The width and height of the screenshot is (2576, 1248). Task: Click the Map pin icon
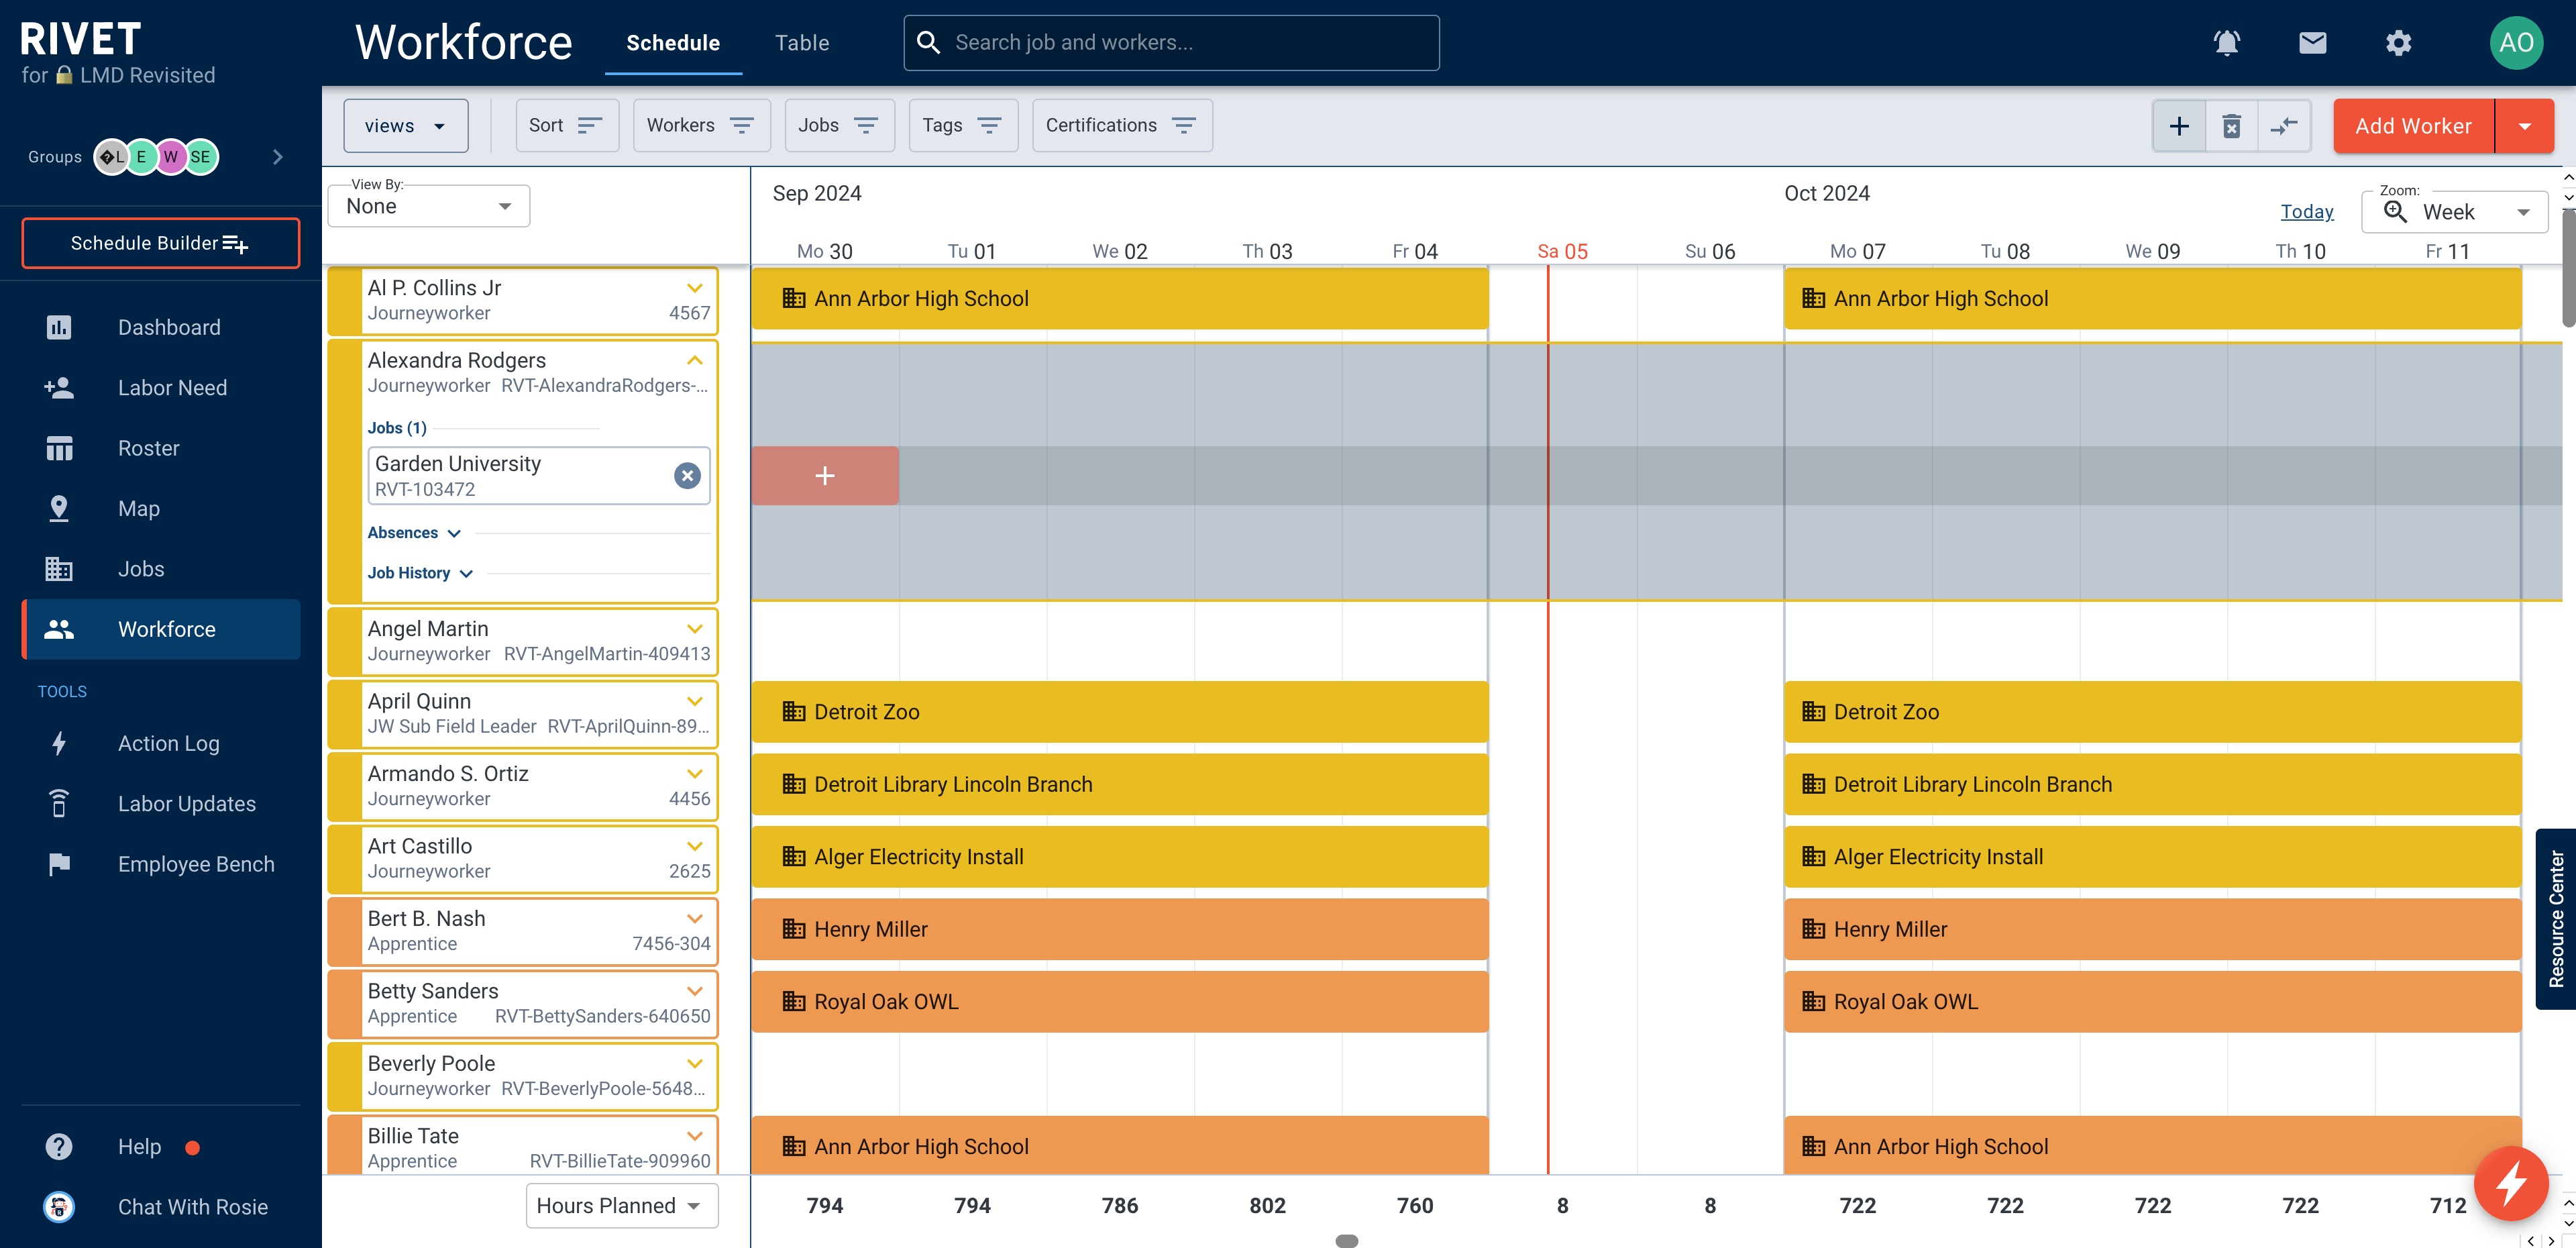pyautogui.click(x=59, y=508)
